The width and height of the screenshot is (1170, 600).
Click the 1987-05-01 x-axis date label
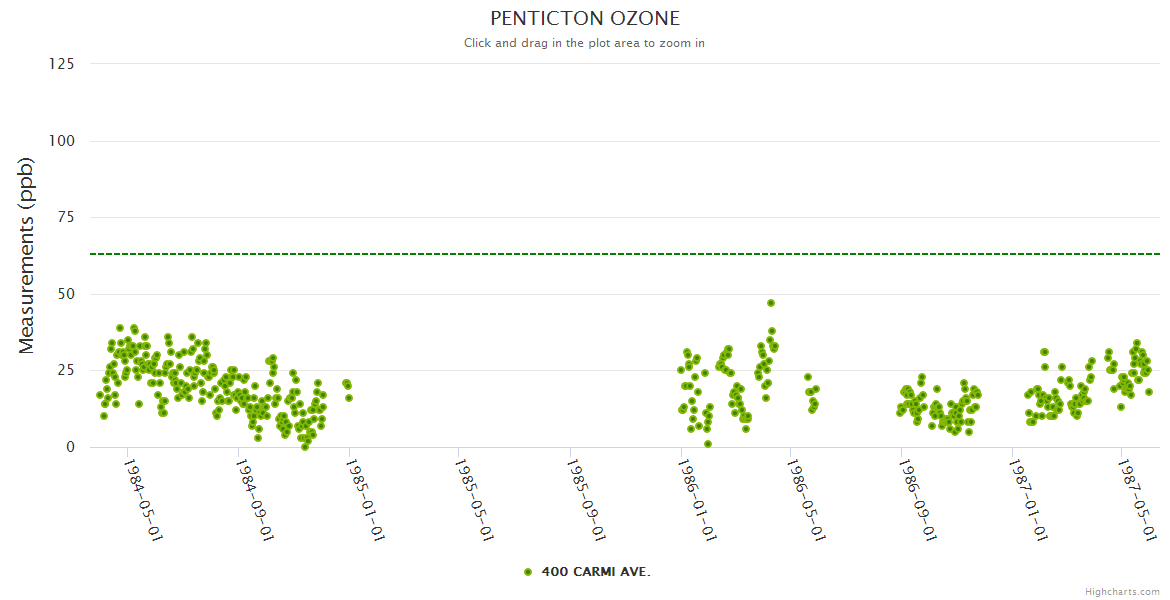coord(1138,499)
